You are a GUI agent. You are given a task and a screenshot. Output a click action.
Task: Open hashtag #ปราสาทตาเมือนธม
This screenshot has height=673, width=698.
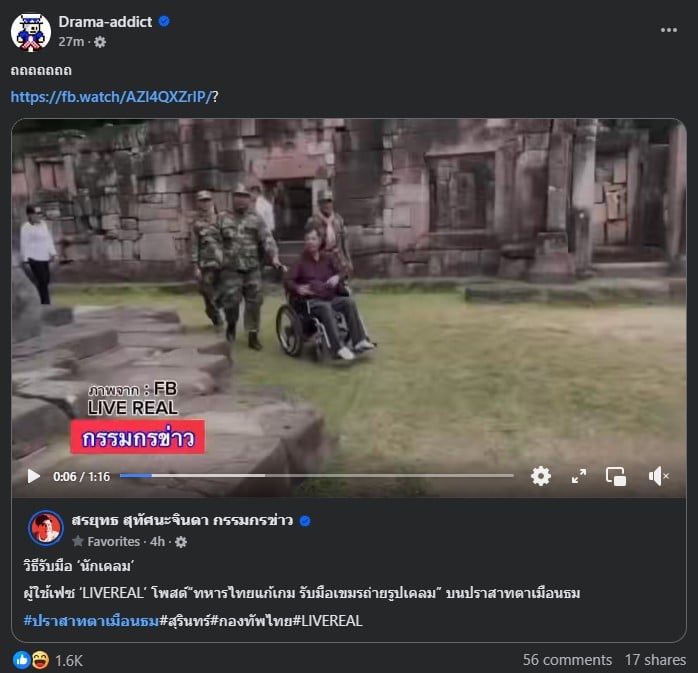(x=91, y=620)
